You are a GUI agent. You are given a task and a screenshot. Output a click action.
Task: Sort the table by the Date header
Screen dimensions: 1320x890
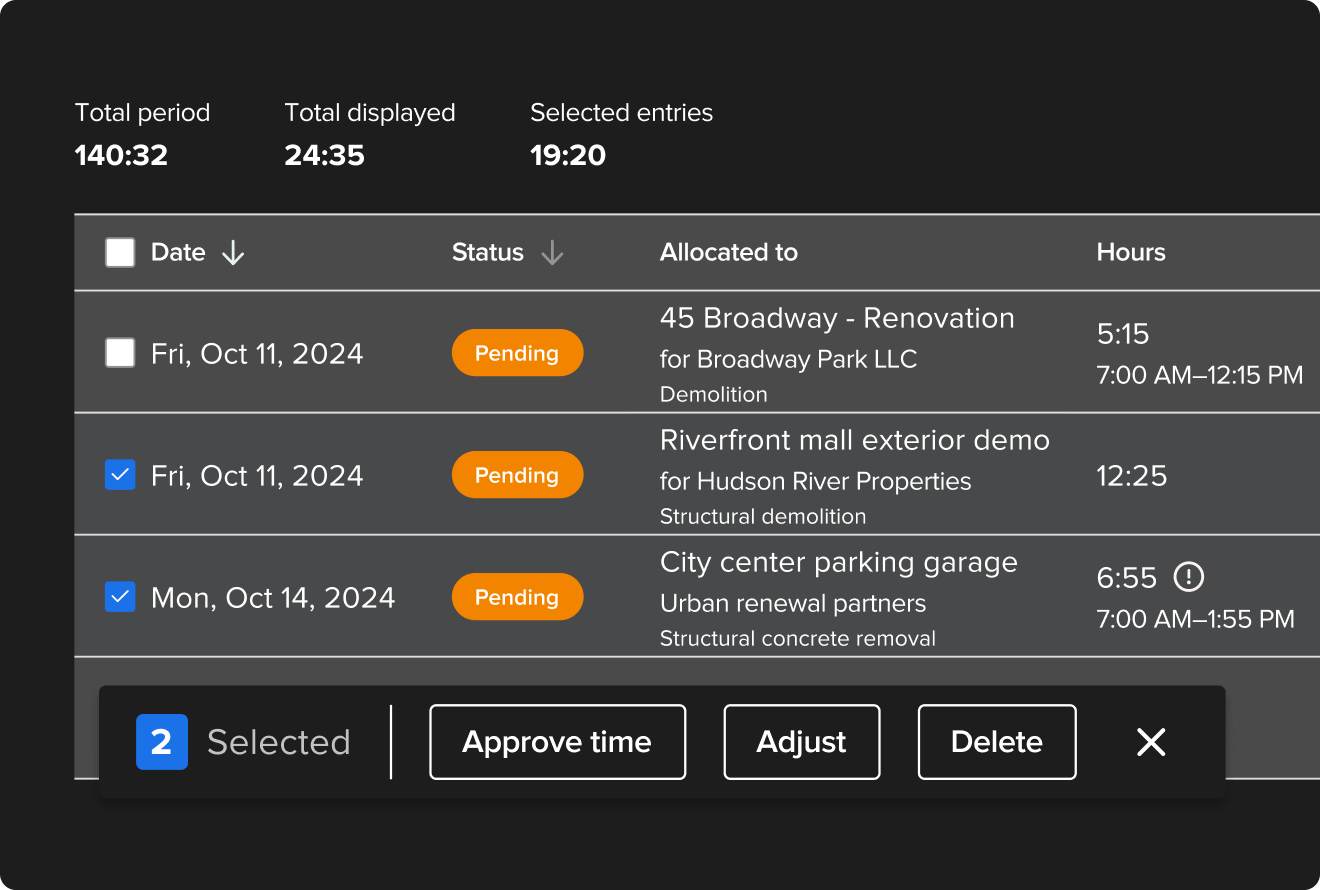click(x=176, y=252)
